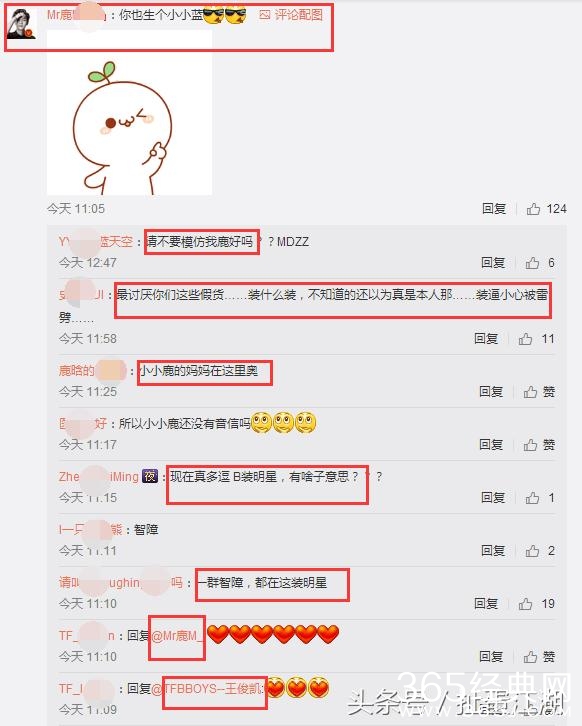
Task: Open the Mr鹿 username at the top
Action: pyautogui.click(x=77, y=15)
